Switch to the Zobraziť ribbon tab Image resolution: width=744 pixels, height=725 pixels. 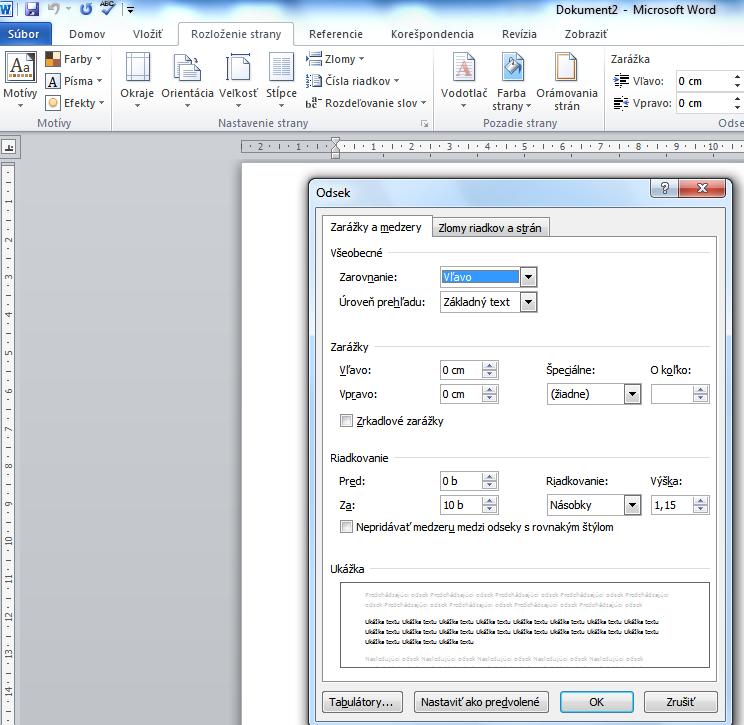pyautogui.click(x=586, y=34)
